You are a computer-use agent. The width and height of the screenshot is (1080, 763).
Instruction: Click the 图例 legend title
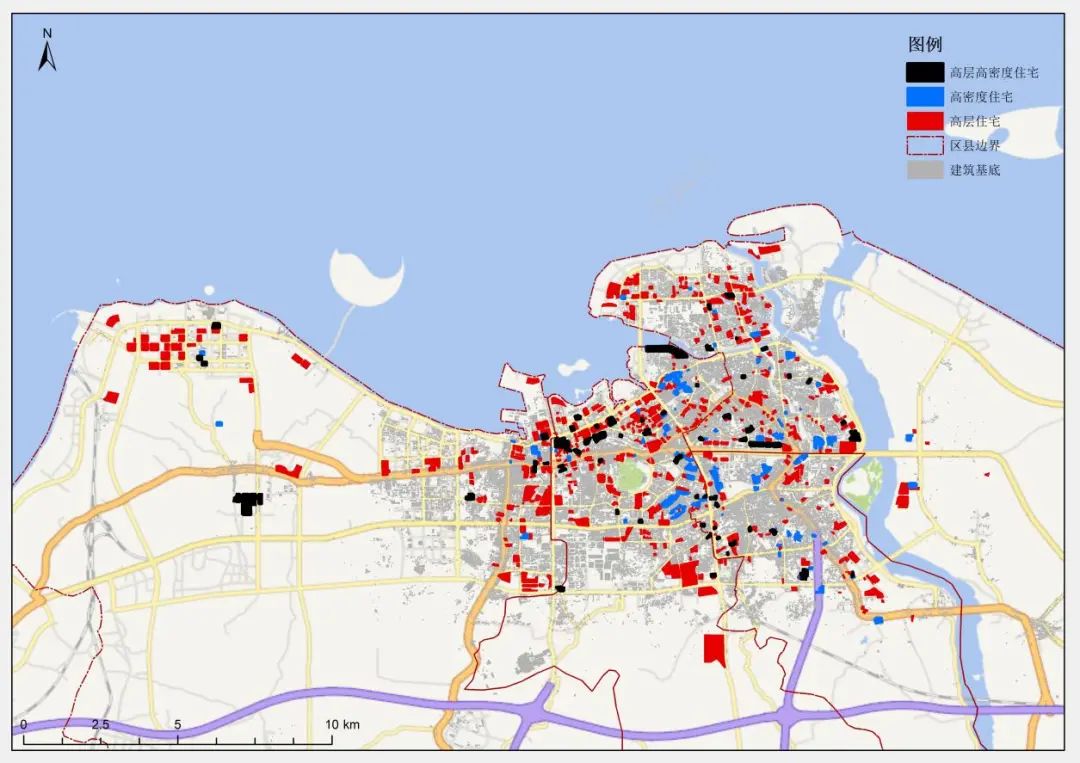point(925,45)
